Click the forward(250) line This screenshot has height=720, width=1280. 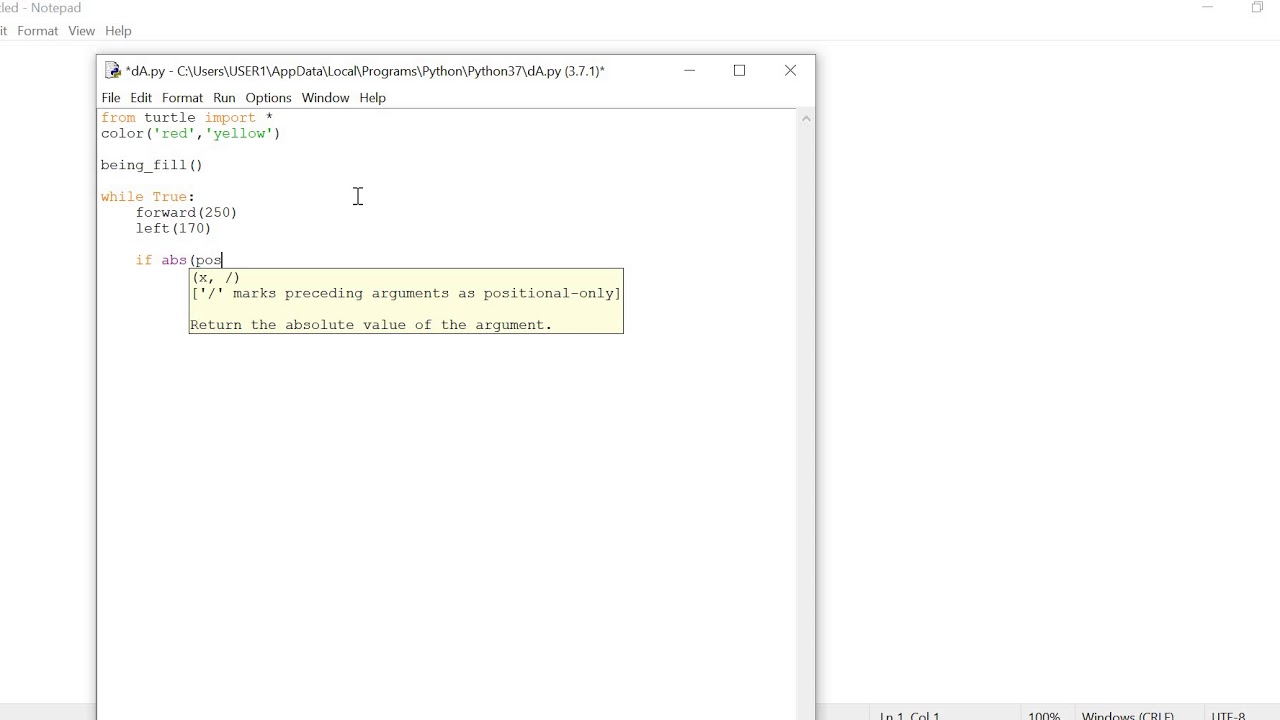point(186,213)
